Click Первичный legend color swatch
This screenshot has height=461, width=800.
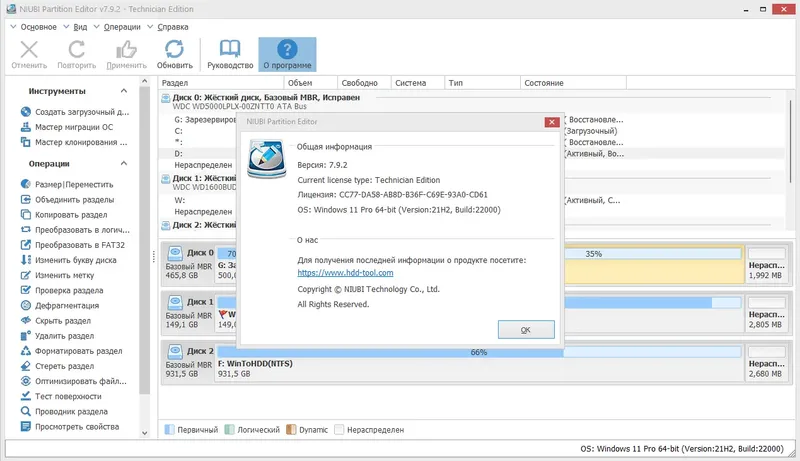pos(169,429)
